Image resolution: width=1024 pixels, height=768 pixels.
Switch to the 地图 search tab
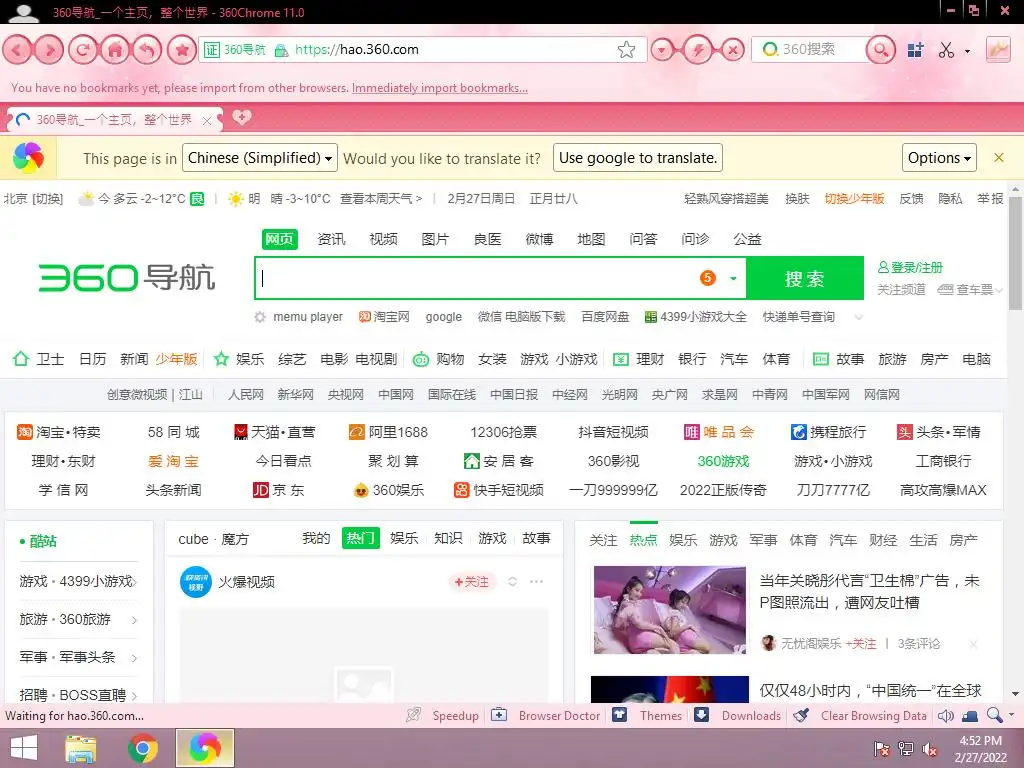click(591, 239)
